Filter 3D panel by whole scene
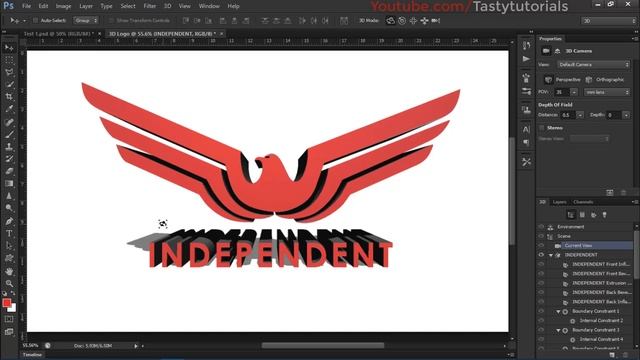This screenshot has height=360, width=640. 571,215
